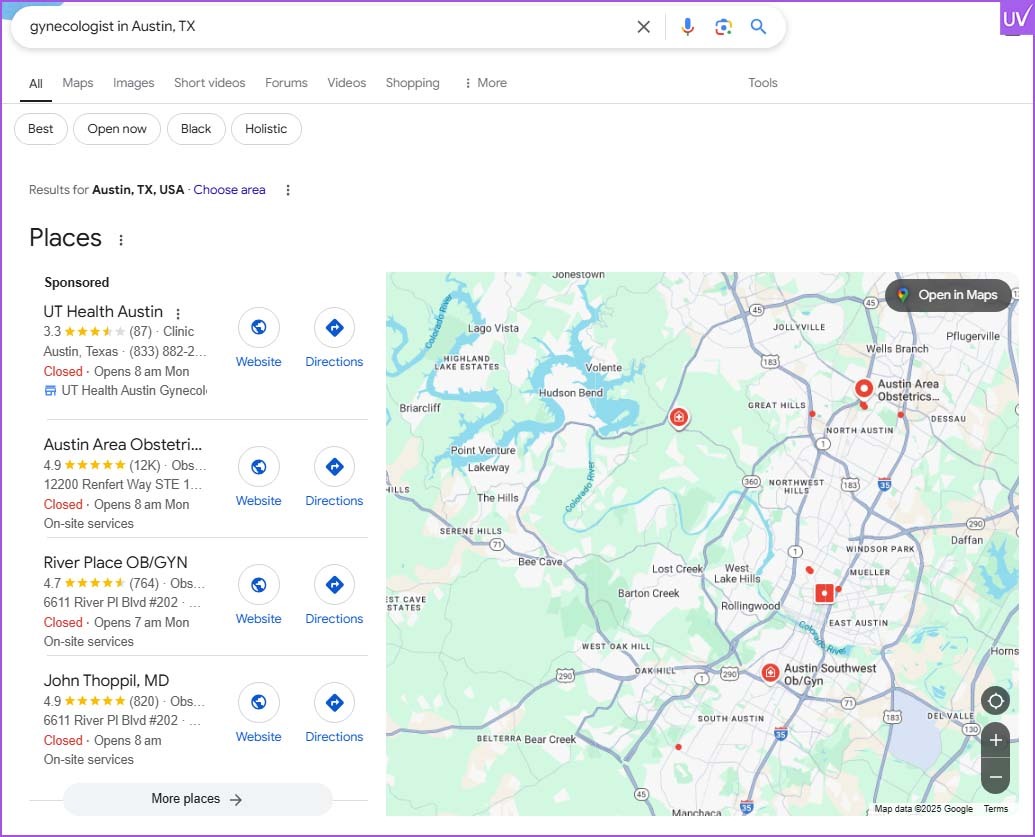Start voice search with the microphone icon

click(687, 26)
